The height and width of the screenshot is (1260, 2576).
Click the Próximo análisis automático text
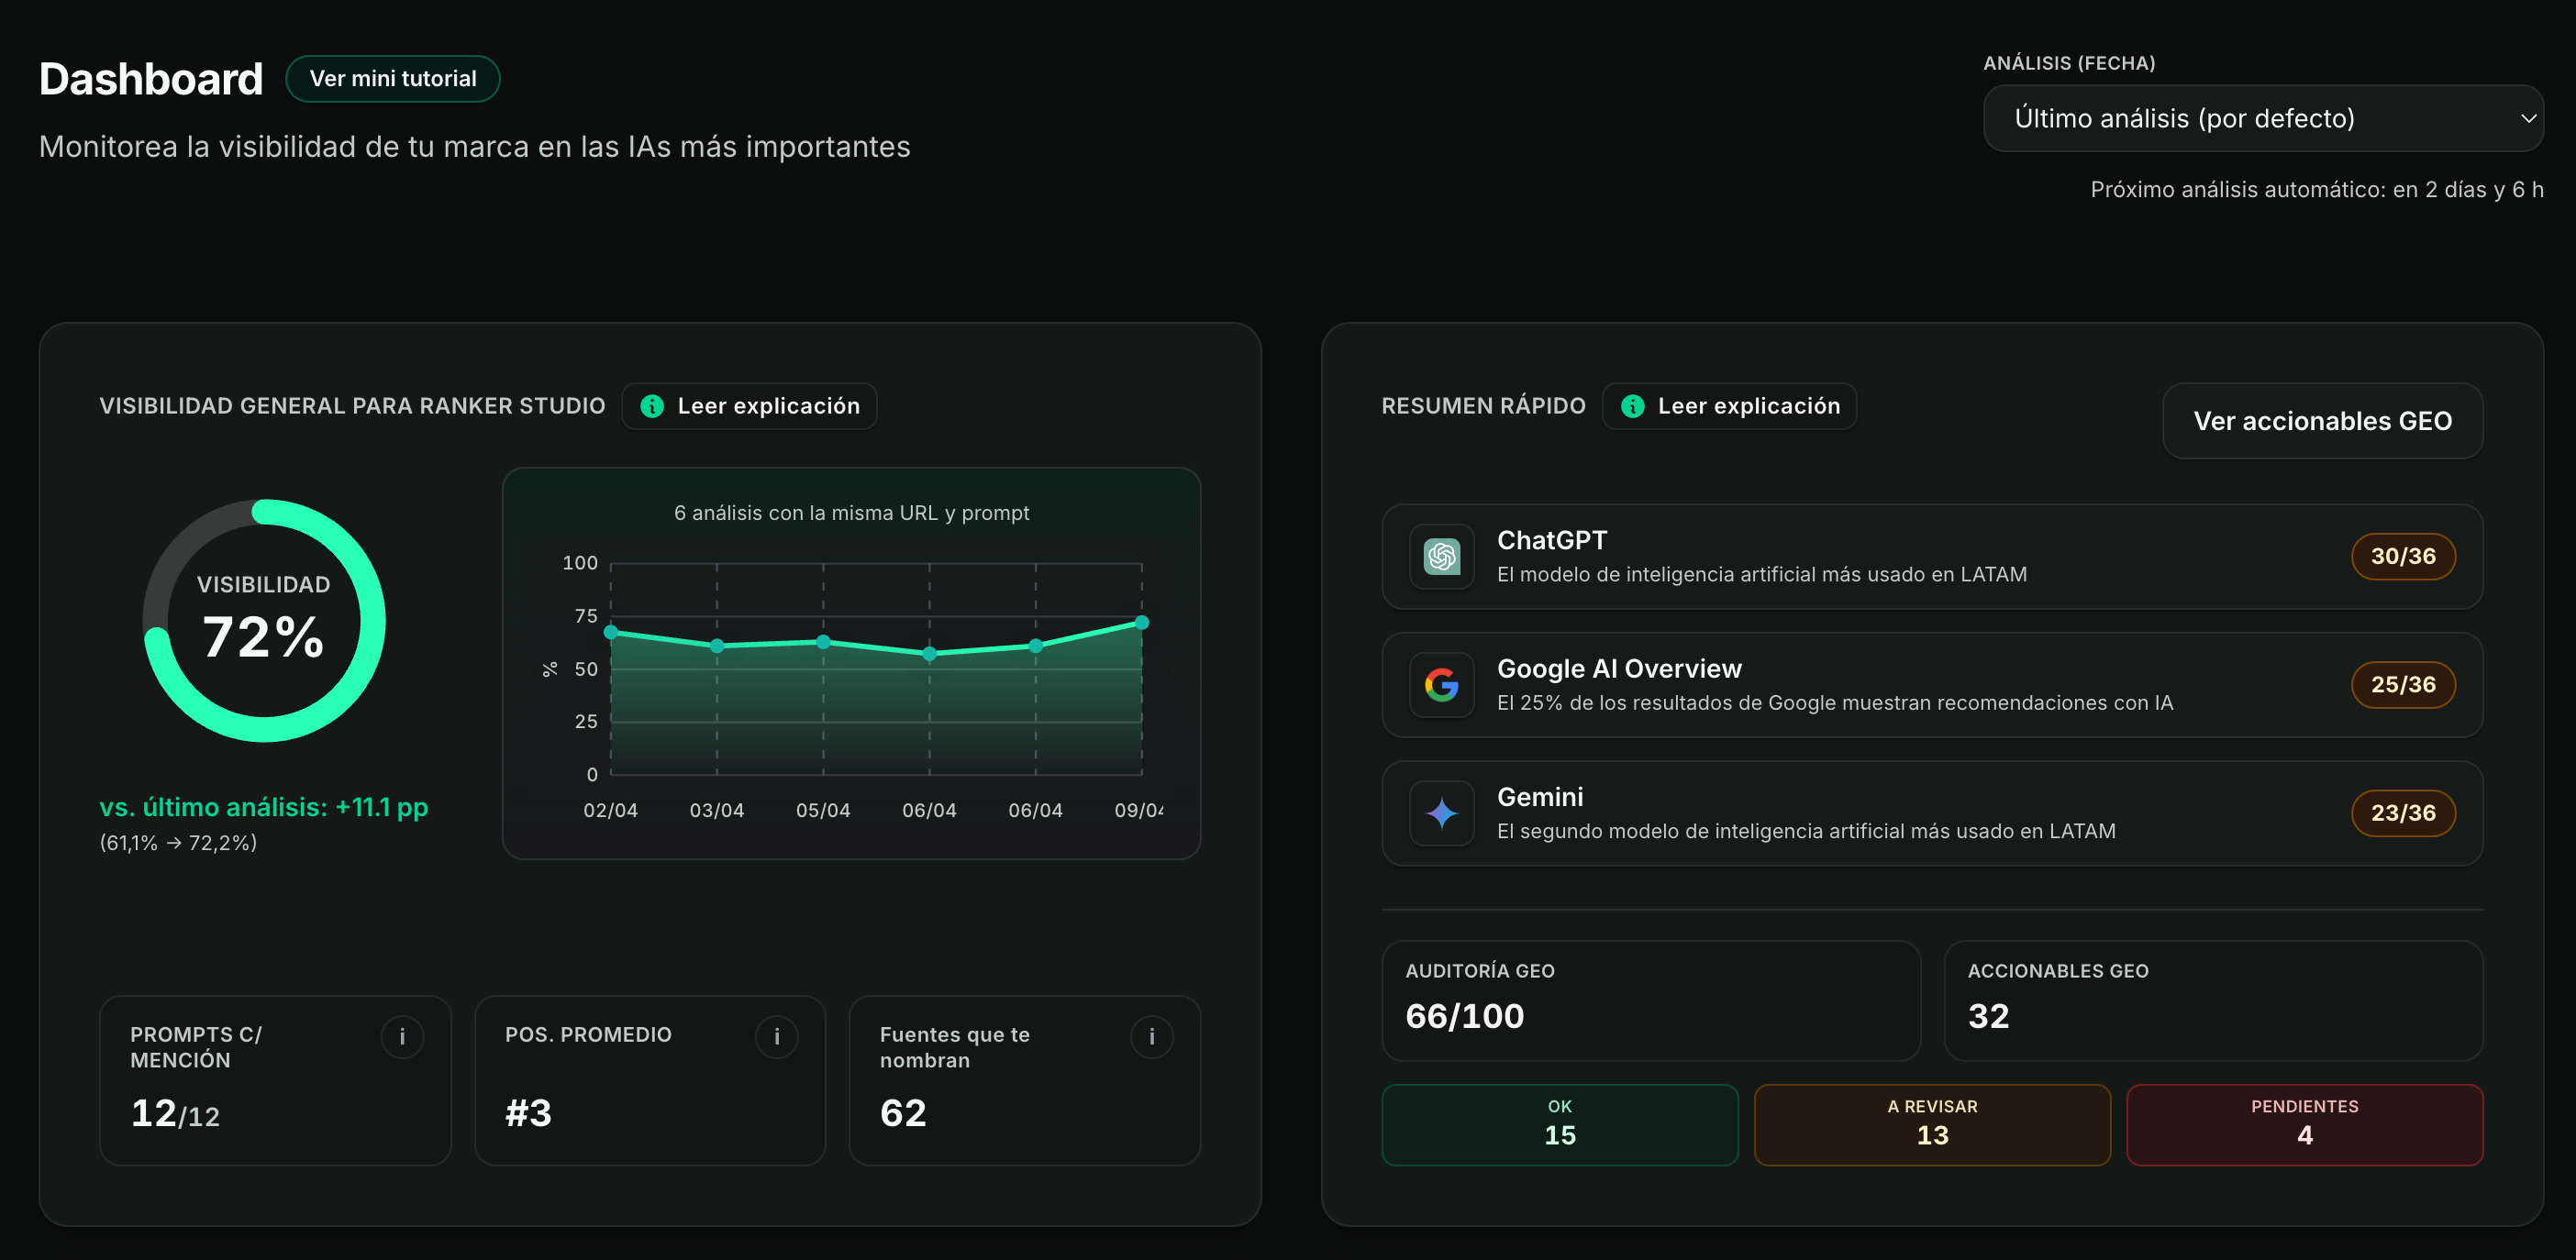pos(2316,190)
